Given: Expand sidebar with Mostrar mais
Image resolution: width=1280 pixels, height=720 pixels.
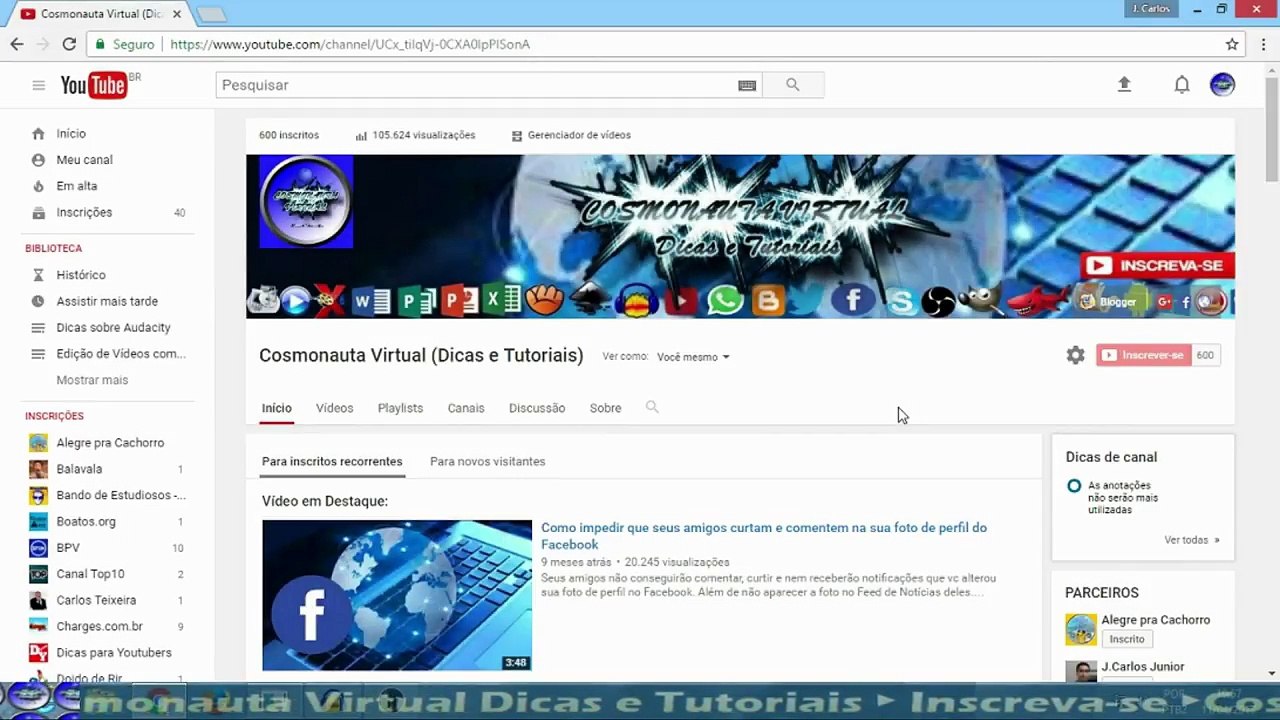Looking at the screenshot, I should click(92, 380).
